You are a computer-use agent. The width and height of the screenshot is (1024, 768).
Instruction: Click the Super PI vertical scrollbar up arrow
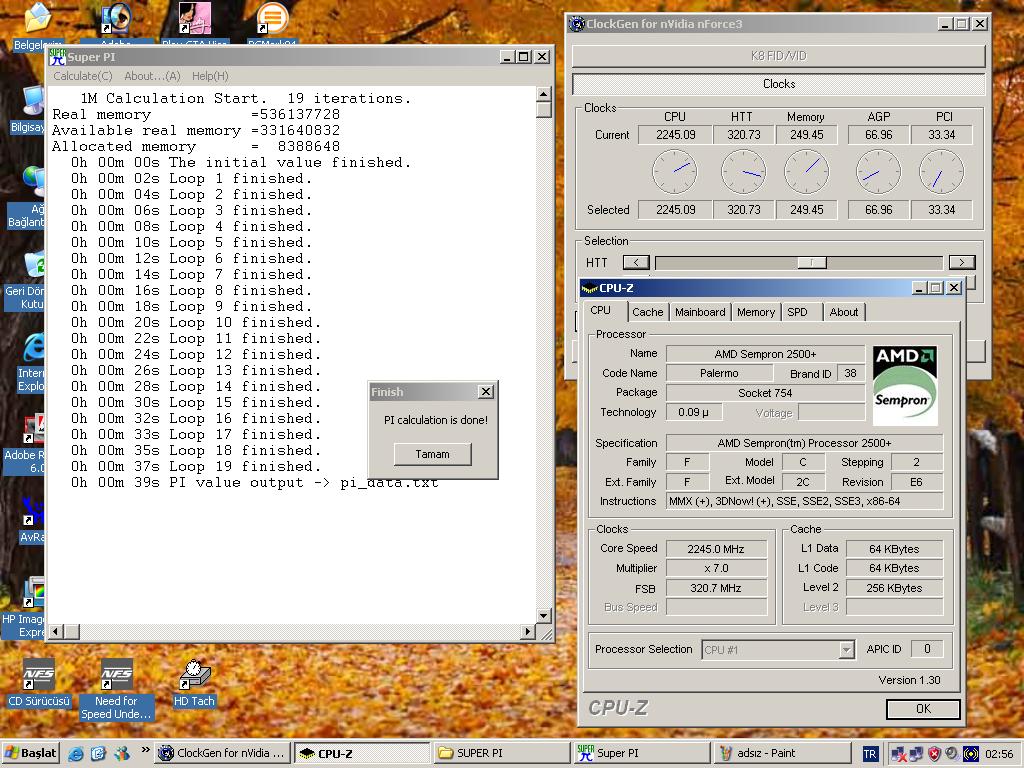click(x=543, y=95)
